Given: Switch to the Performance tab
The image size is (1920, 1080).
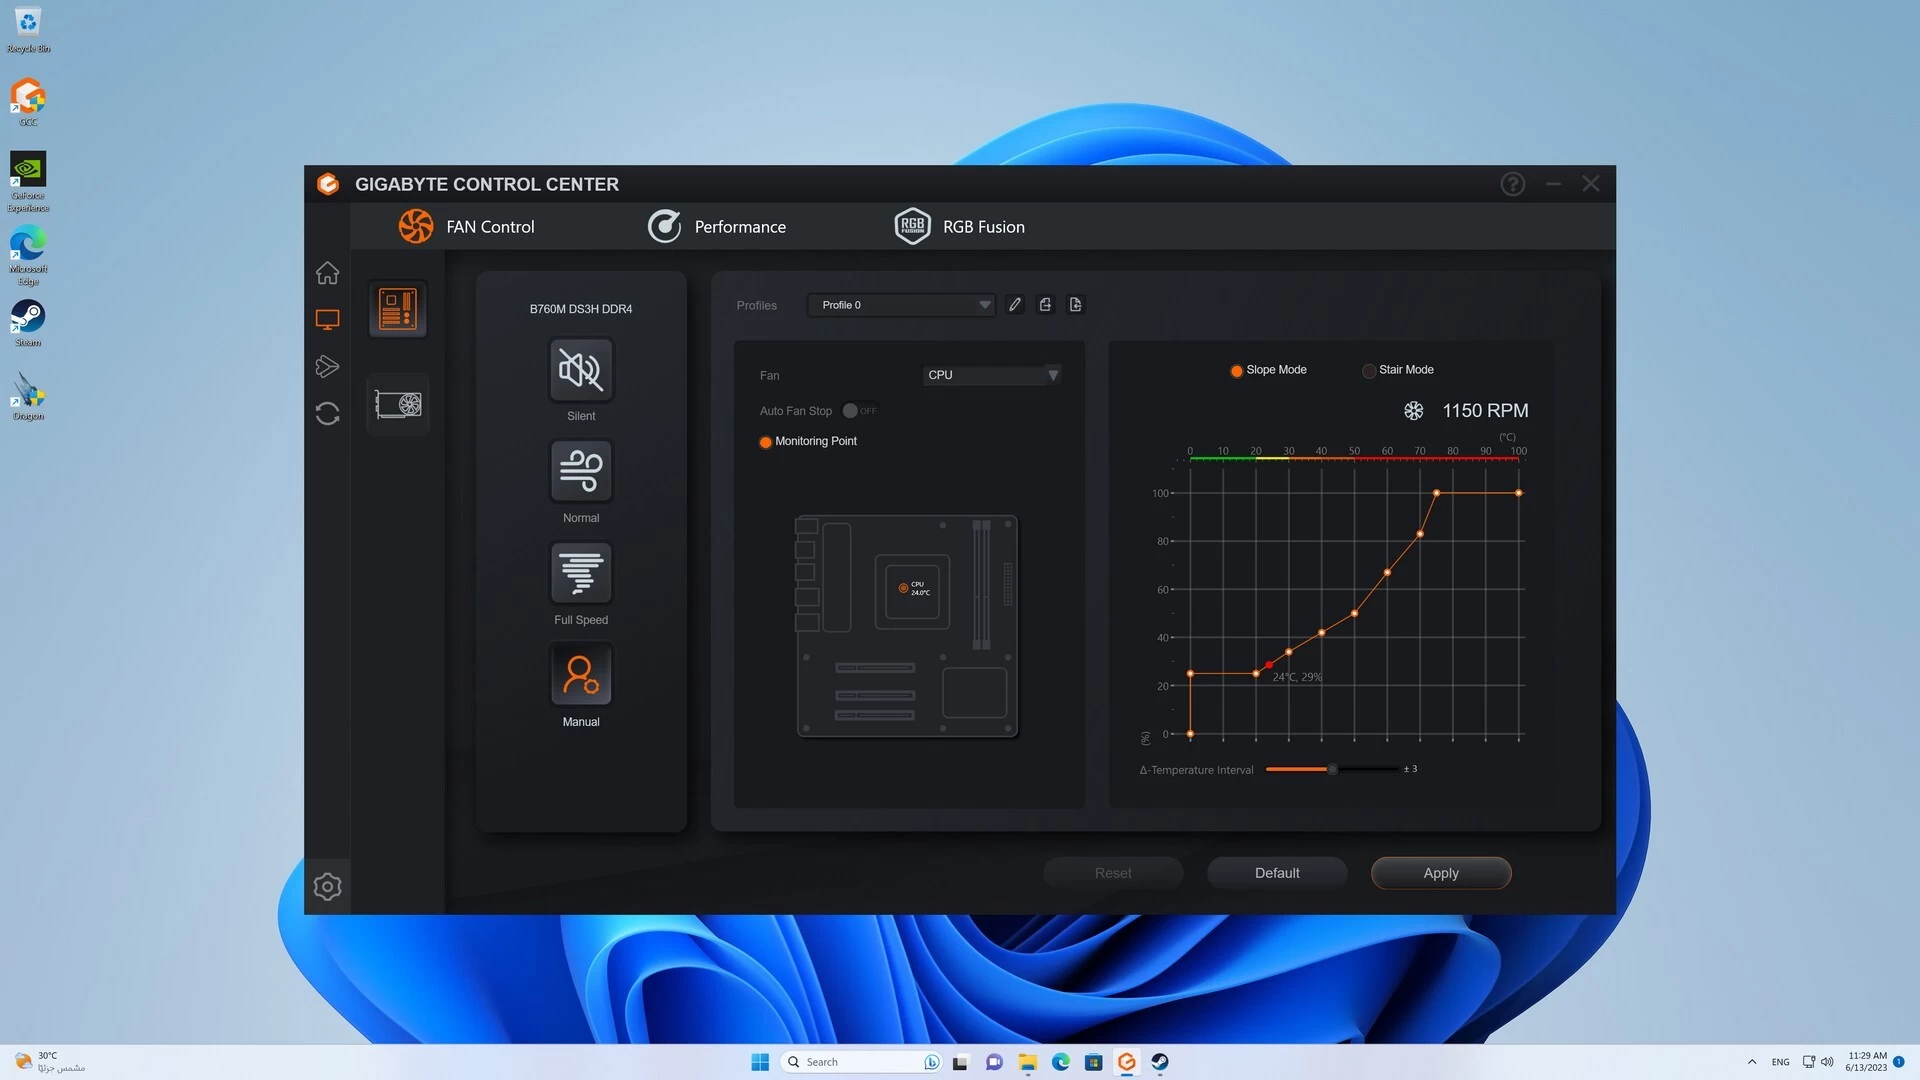Looking at the screenshot, I should click(x=740, y=226).
